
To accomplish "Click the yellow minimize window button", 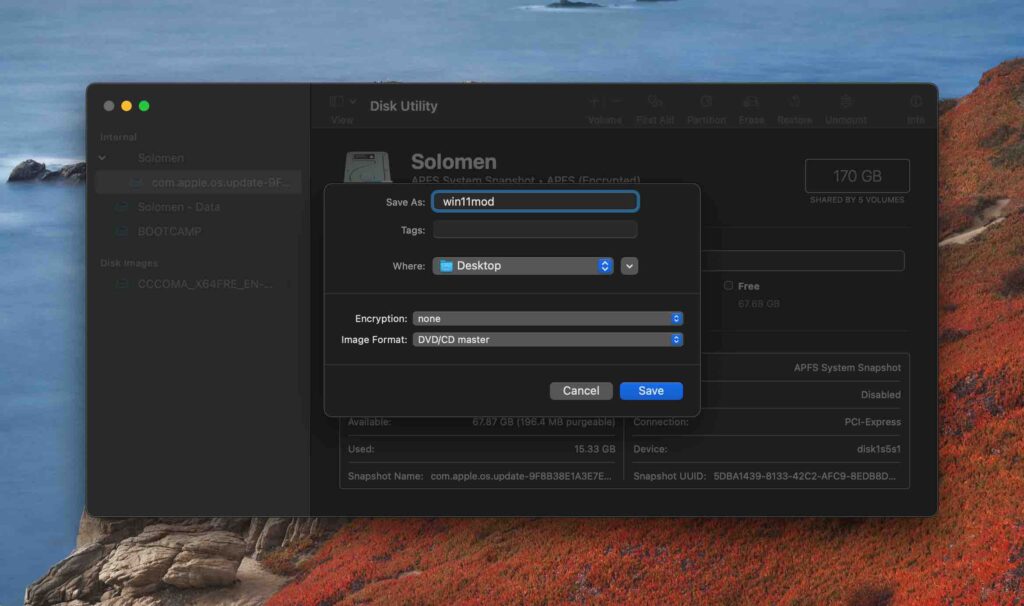I will (127, 106).
